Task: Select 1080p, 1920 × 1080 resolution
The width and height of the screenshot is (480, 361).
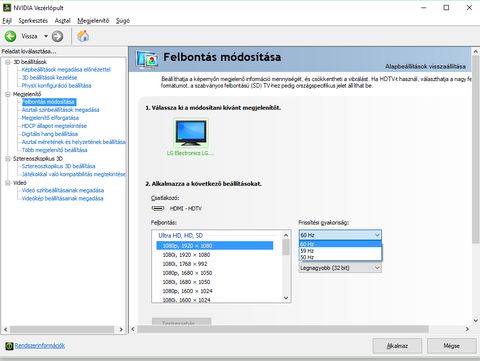Action: click(x=215, y=246)
